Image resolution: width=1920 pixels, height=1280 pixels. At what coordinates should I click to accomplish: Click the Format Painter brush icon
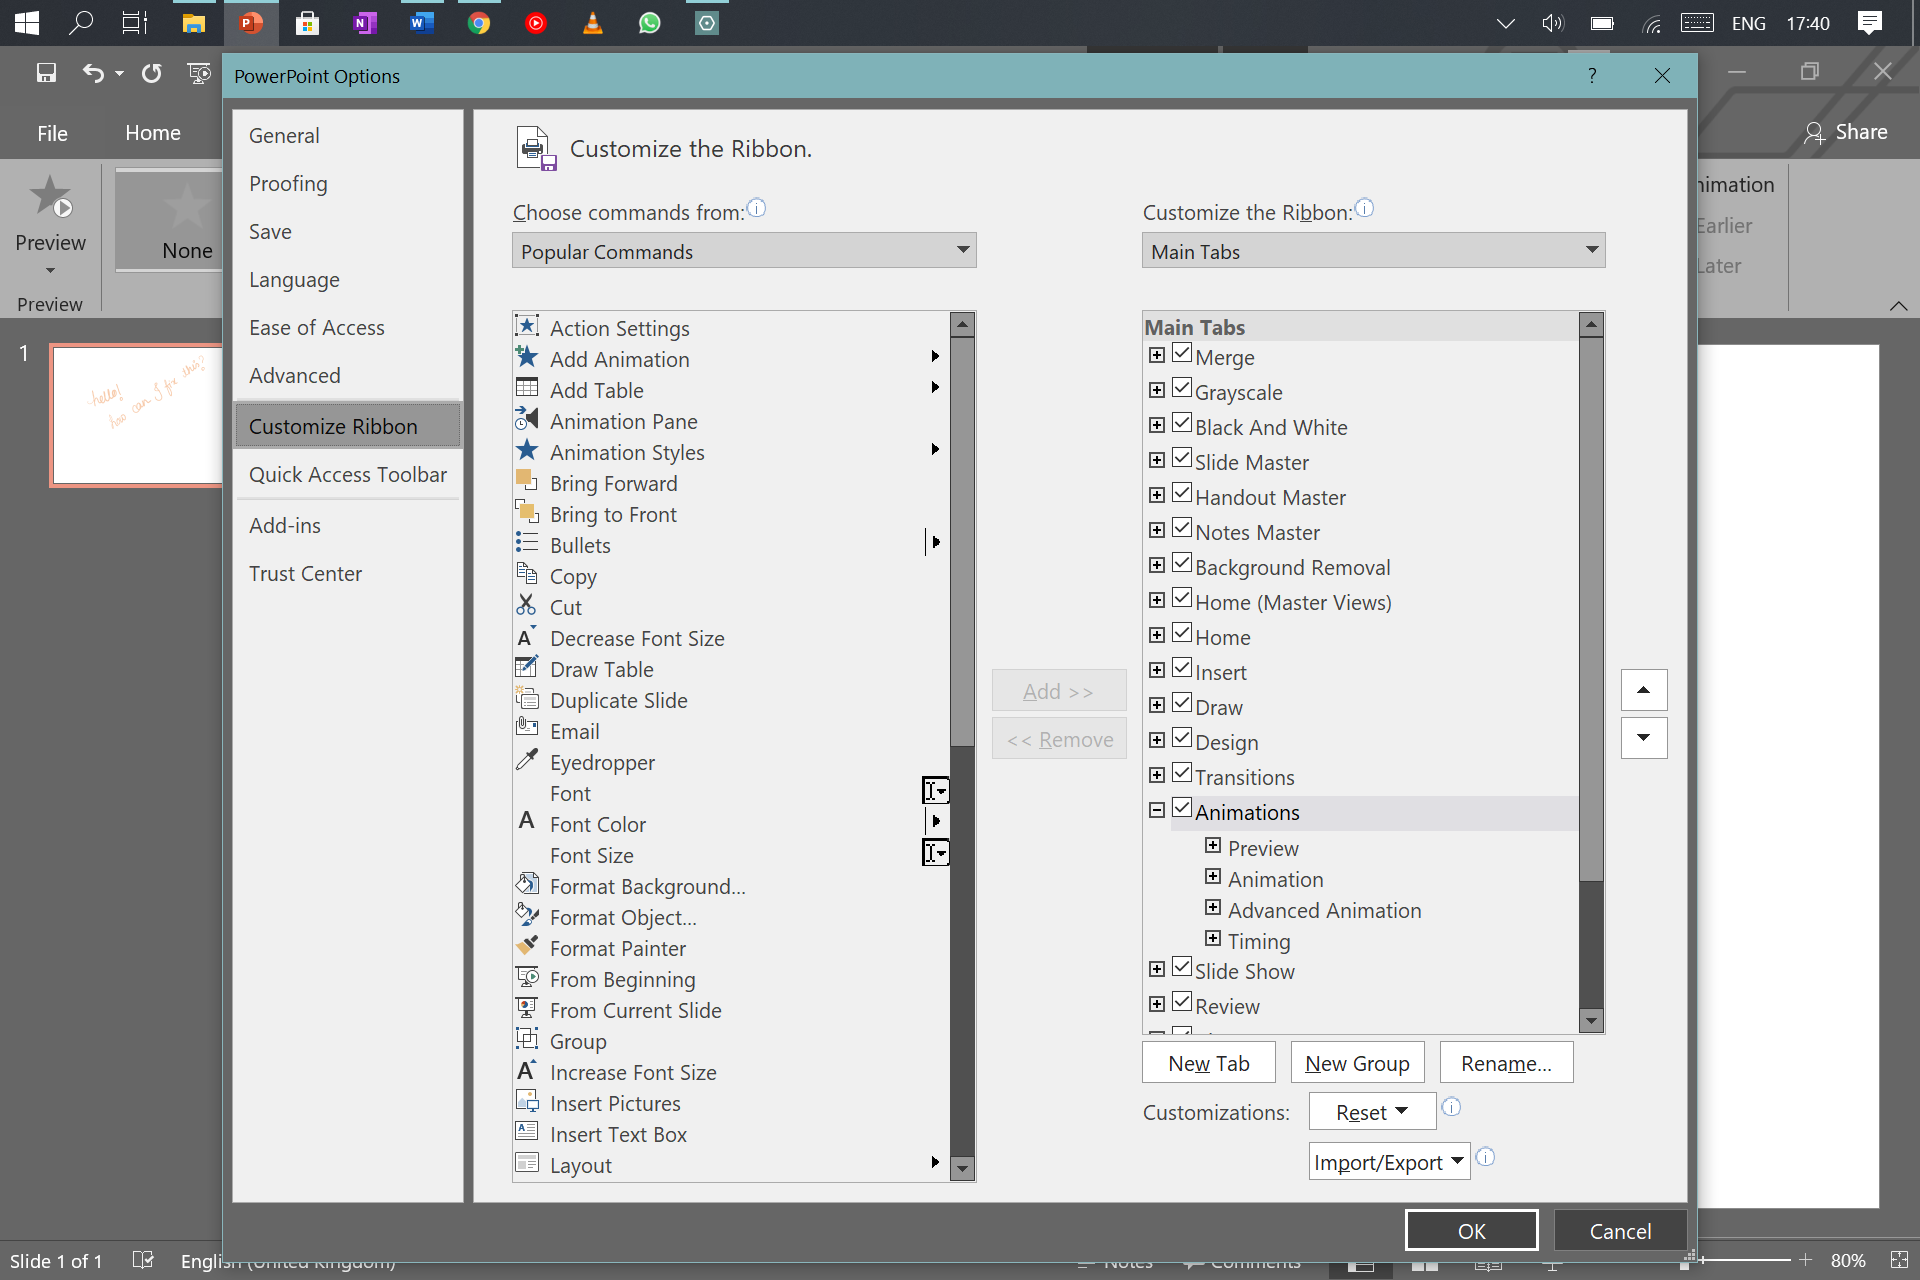pyautogui.click(x=527, y=946)
